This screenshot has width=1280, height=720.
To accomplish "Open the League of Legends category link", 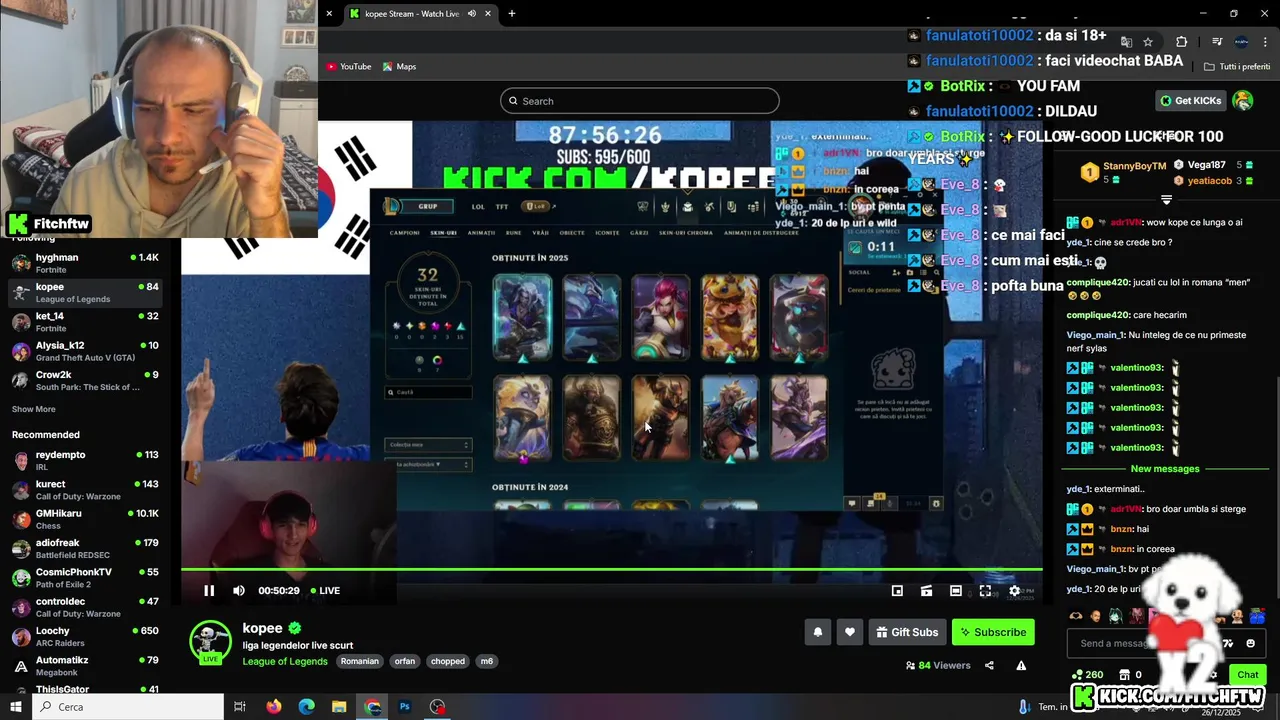I will [x=285, y=661].
